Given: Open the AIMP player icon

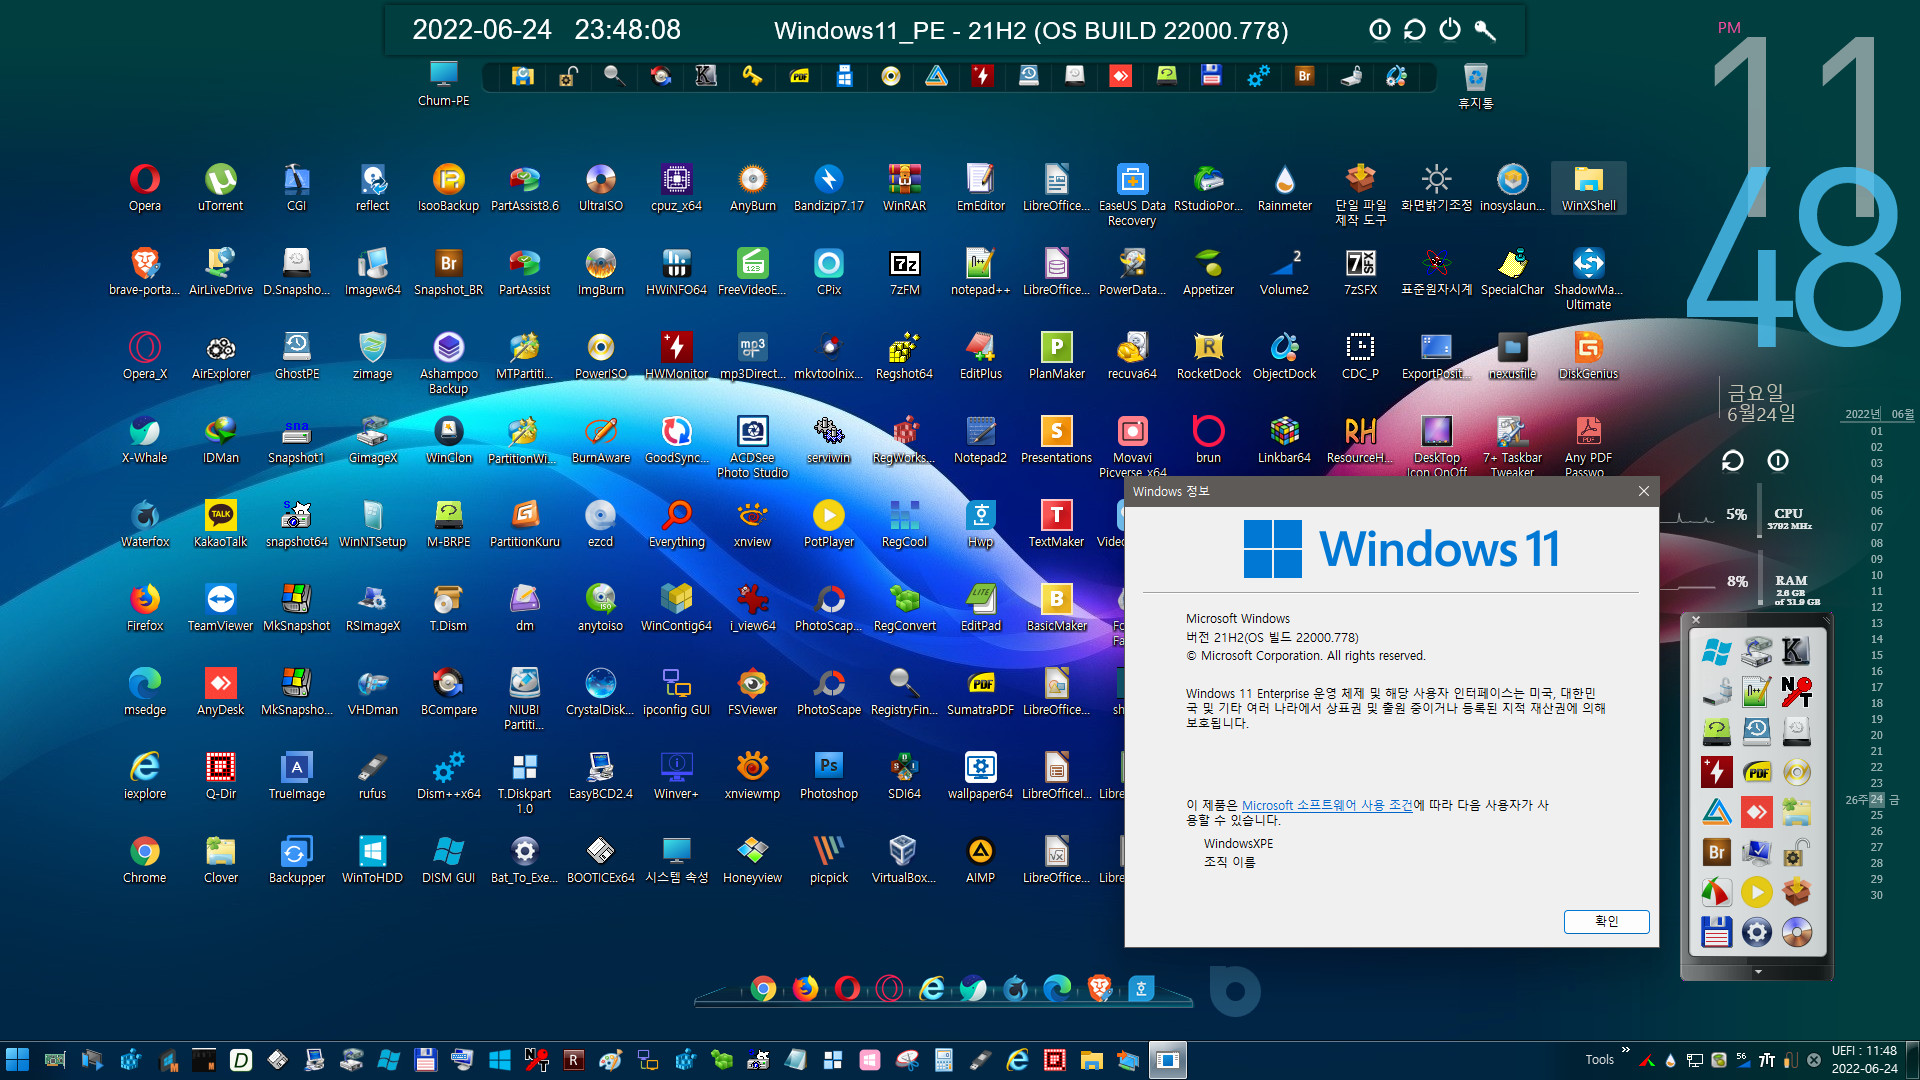Looking at the screenshot, I should (x=981, y=860).
